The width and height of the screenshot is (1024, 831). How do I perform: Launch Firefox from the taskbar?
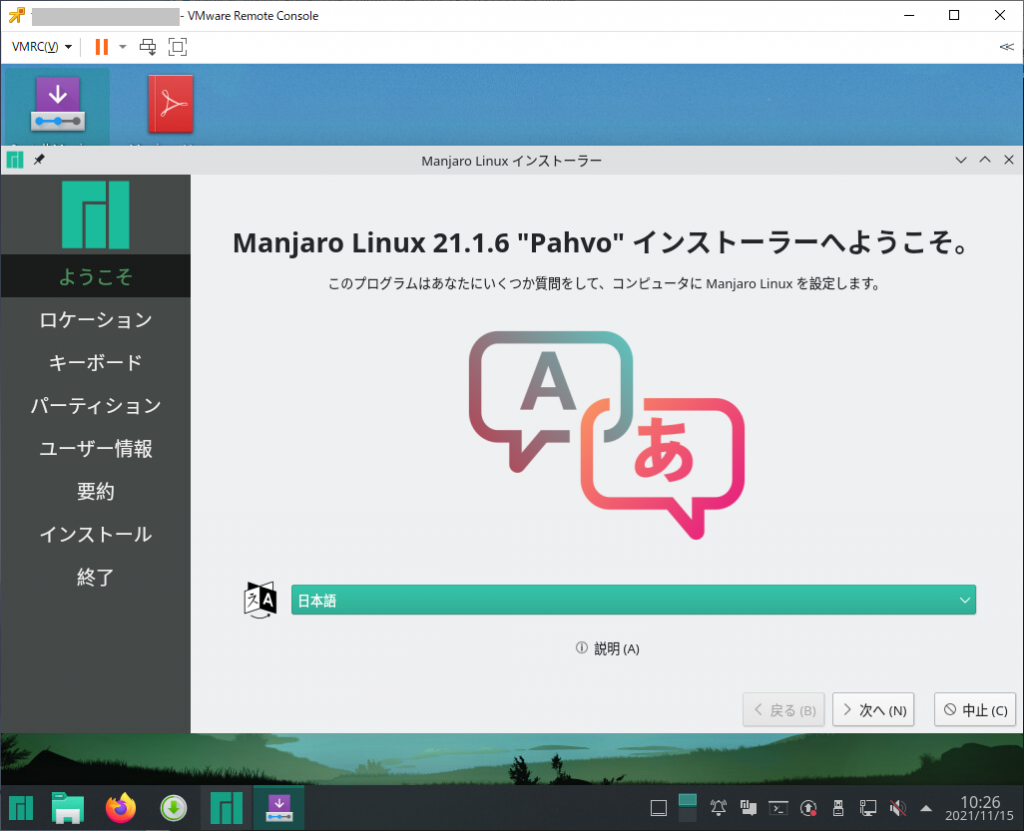(x=121, y=809)
